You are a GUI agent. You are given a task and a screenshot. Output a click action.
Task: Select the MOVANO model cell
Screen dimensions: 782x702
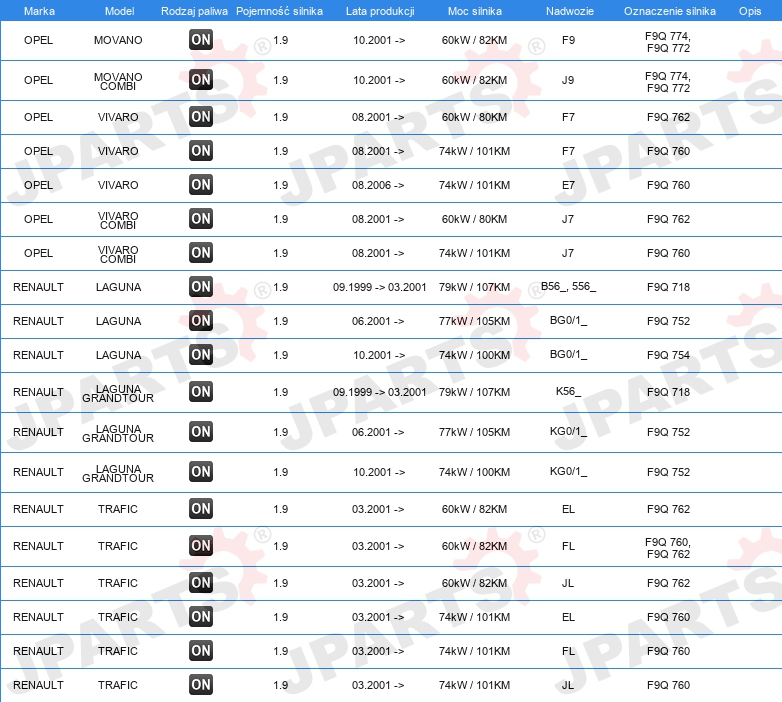(x=118, y=40)
